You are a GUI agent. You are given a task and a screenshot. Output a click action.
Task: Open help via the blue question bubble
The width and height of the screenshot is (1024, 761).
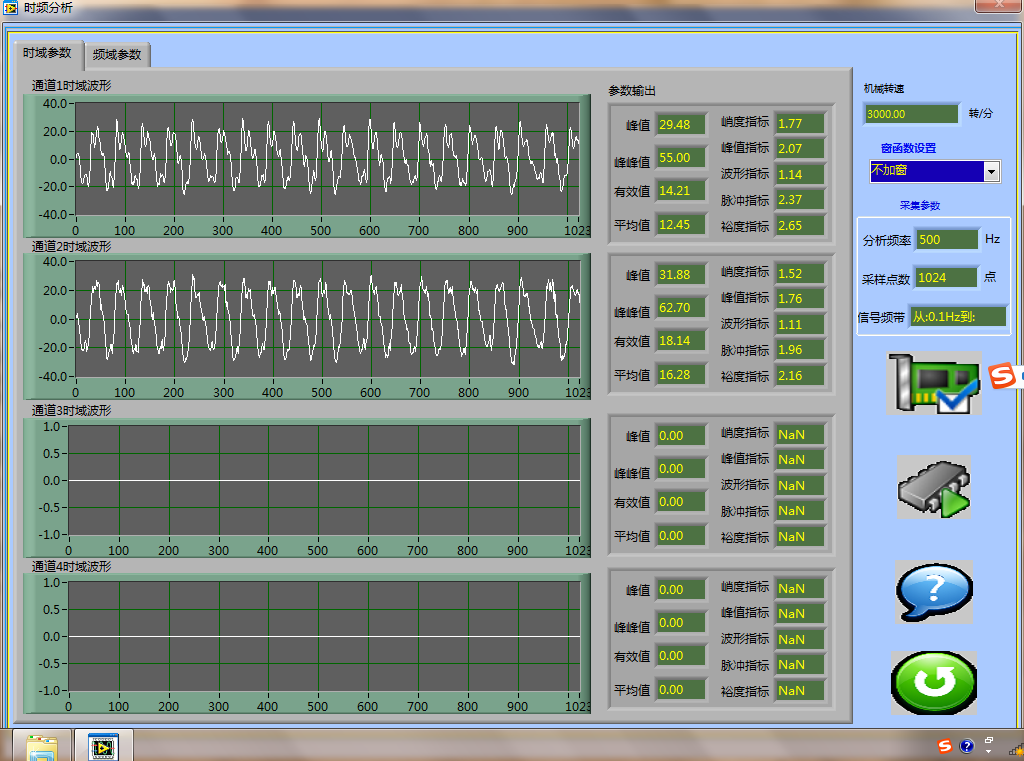click(x=934, y=592)
